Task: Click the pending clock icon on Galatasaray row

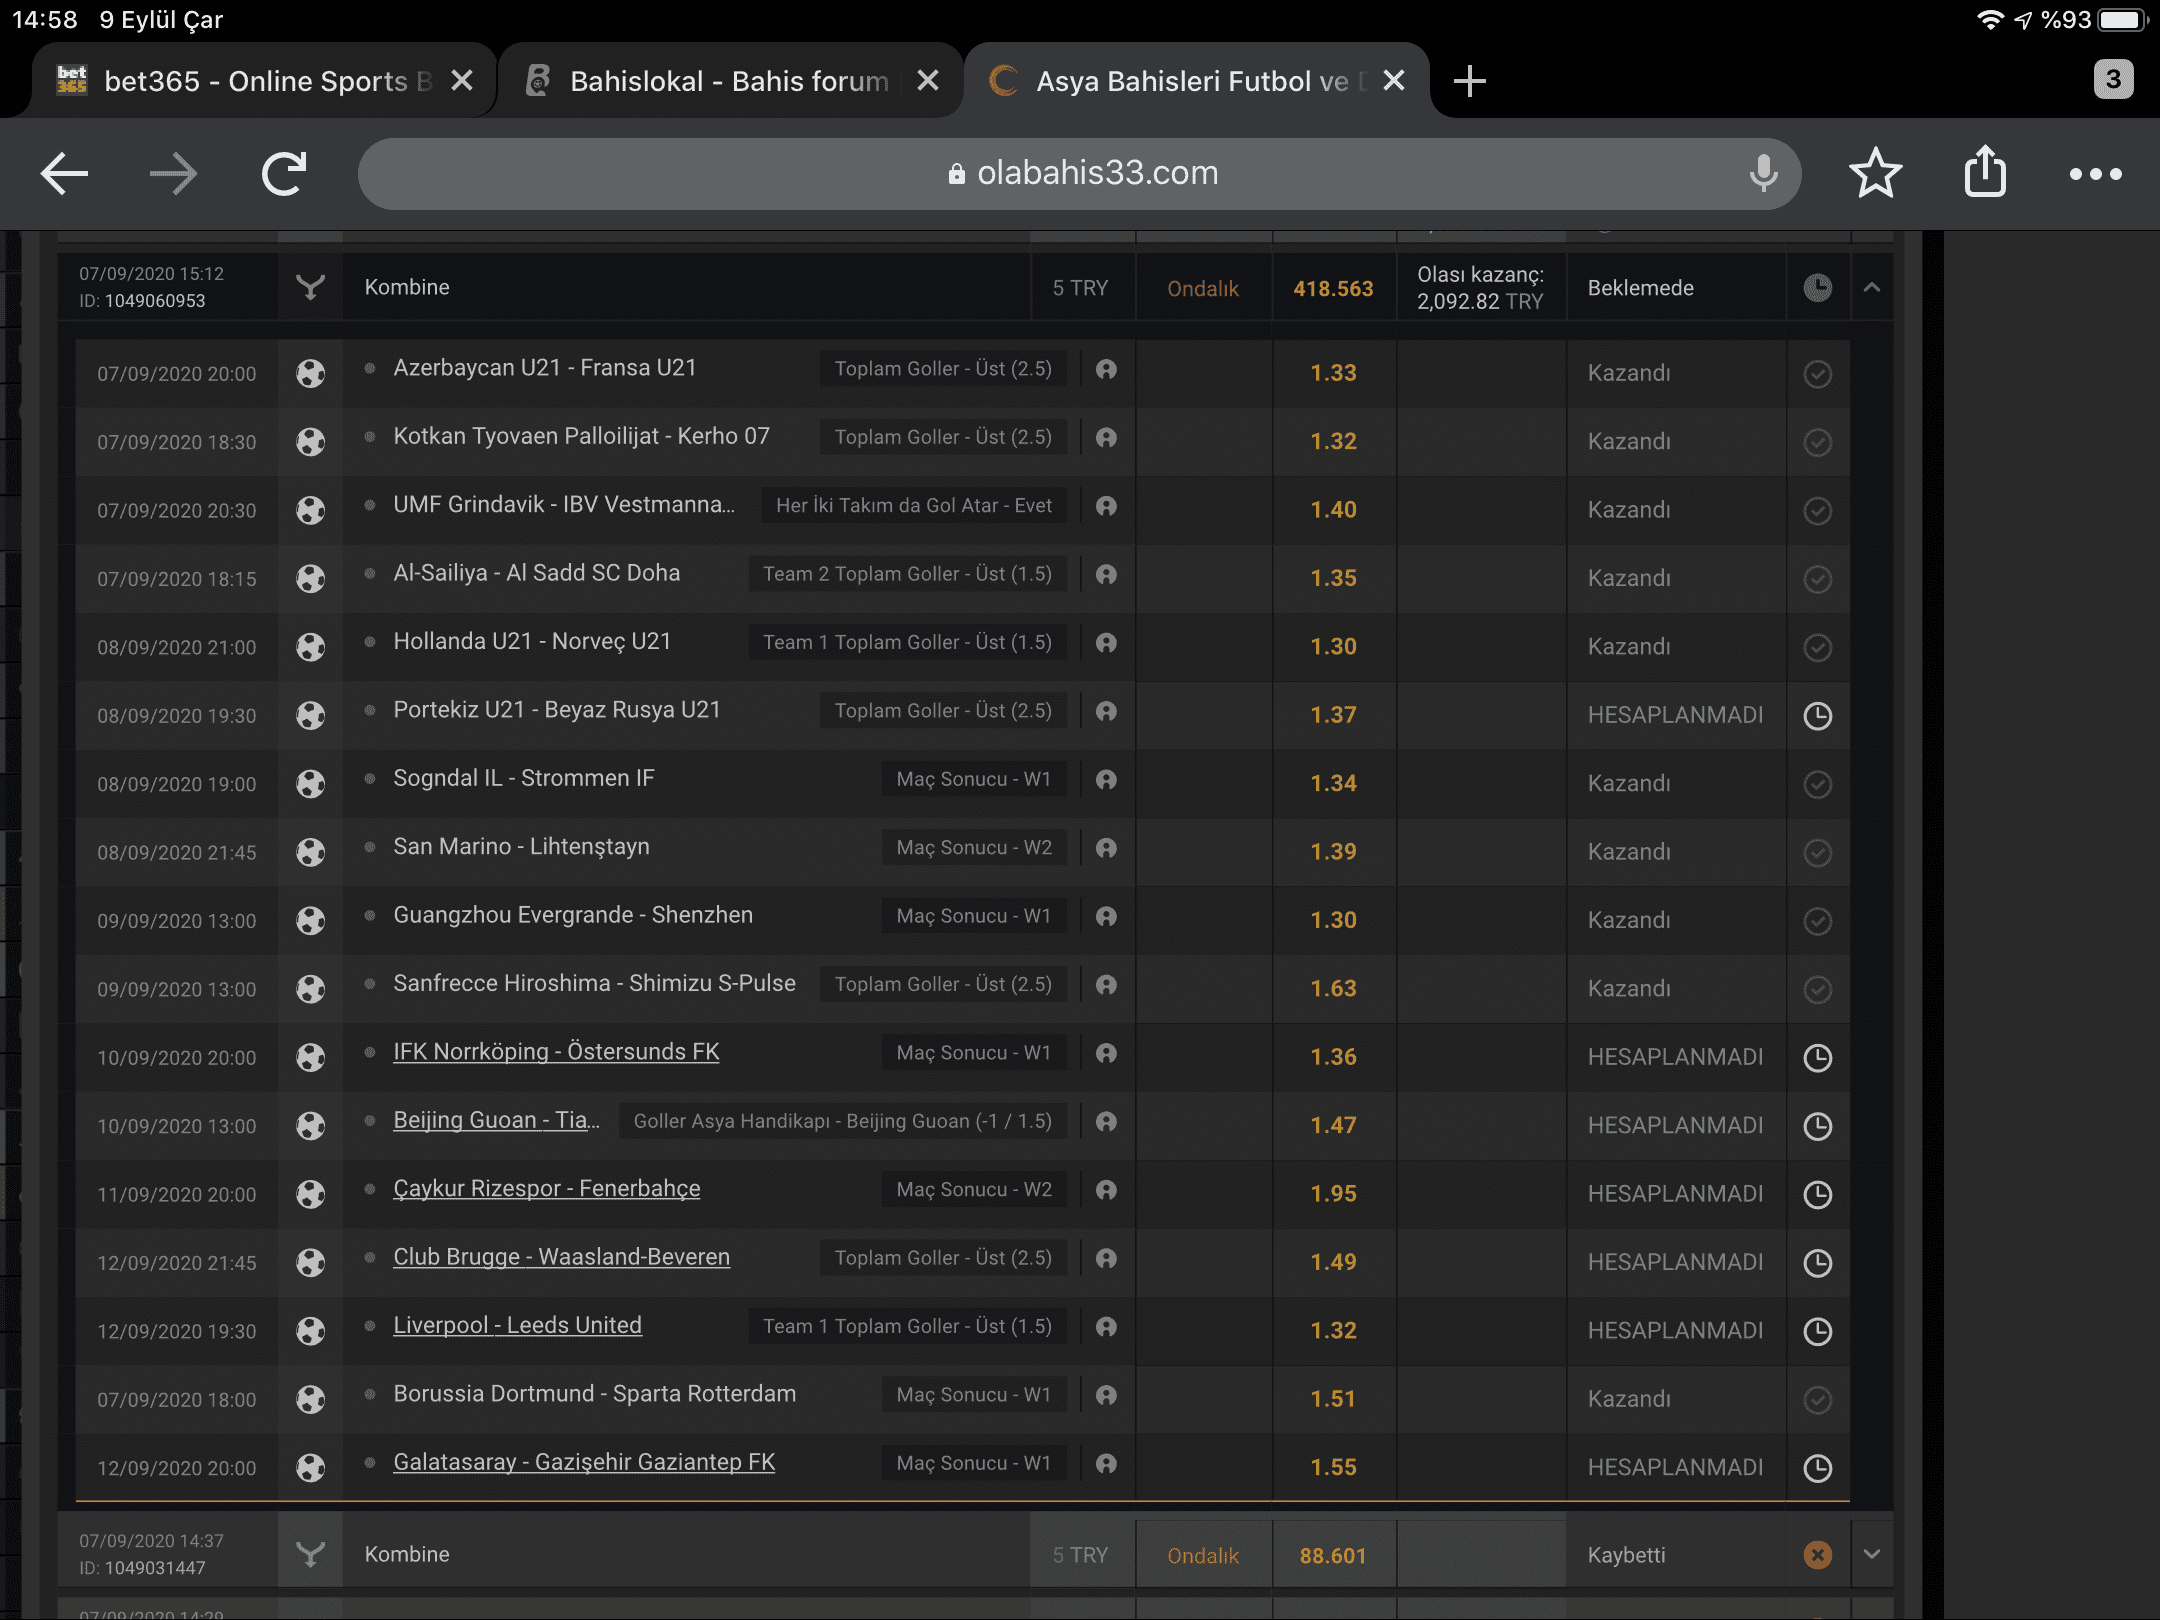Action: pyautogui.click(x=1817, y=1468)
